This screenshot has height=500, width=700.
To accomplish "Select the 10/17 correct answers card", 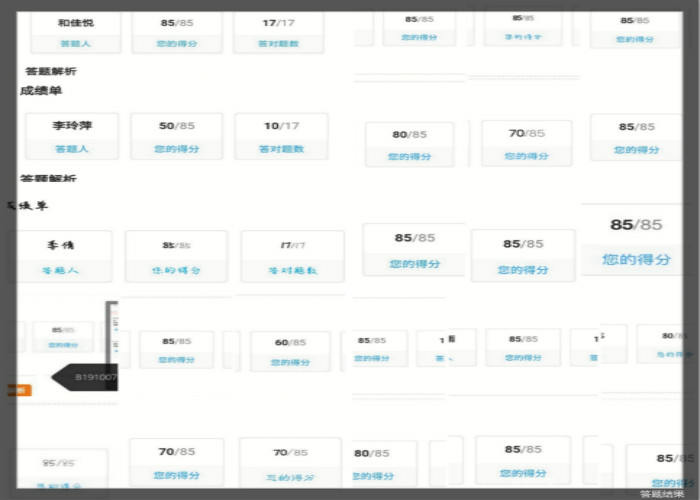I will [281, 136].
